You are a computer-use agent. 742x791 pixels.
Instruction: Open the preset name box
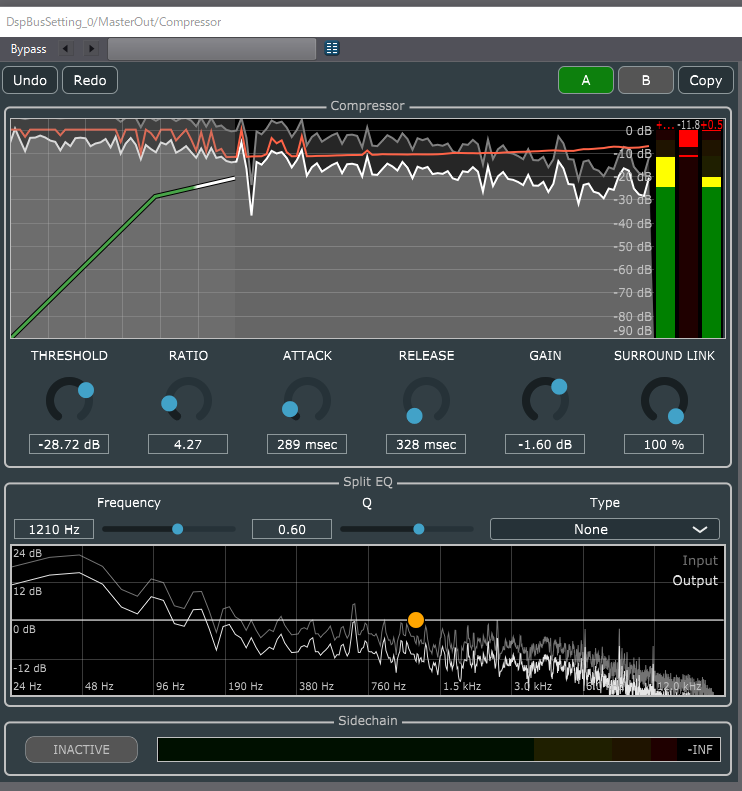(x=212, y=49)
